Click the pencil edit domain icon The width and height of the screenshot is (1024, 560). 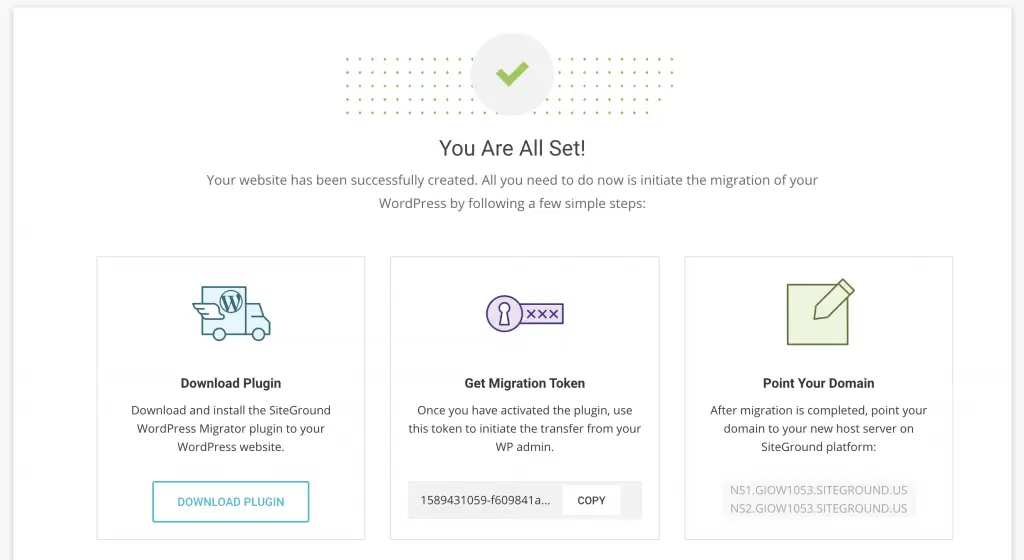pyautogui.click(x=819, y=312)
